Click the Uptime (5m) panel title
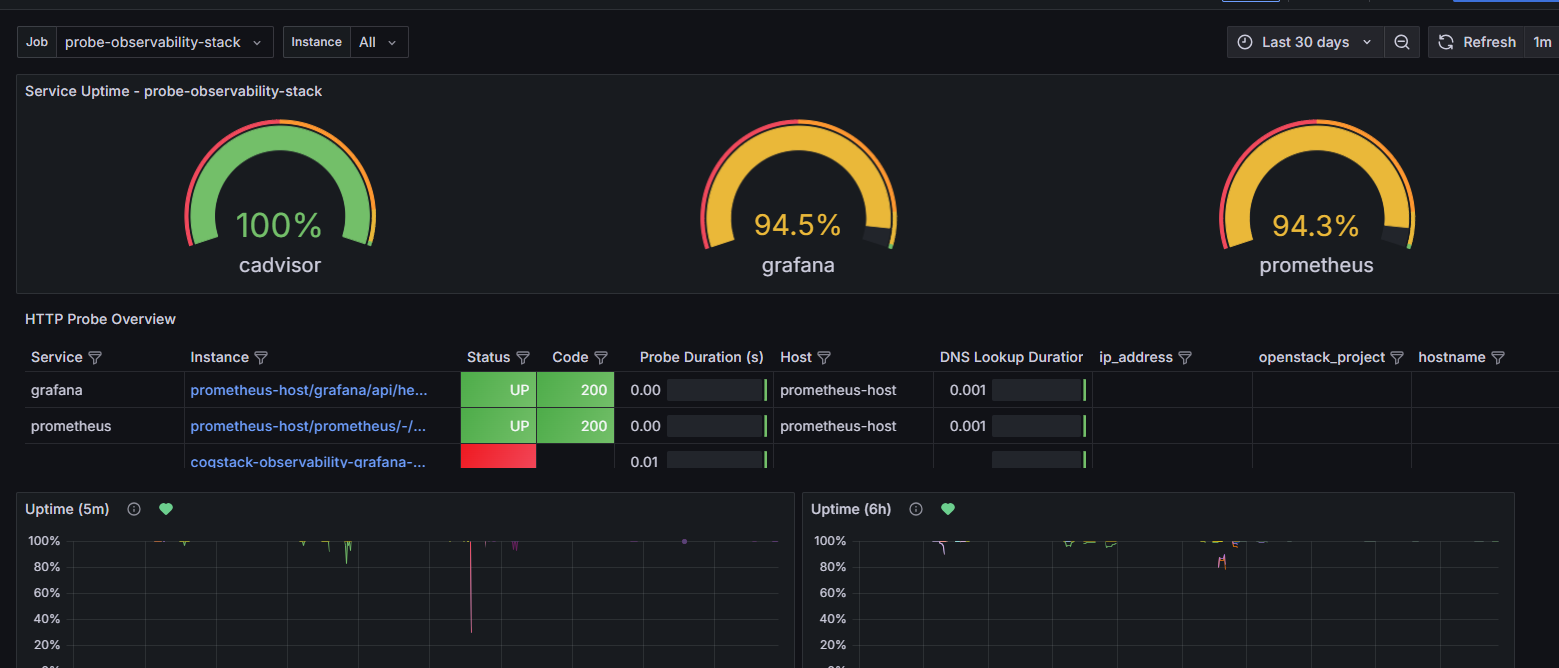Screen dimensions: 1559x668 click(x=67, y=509)
